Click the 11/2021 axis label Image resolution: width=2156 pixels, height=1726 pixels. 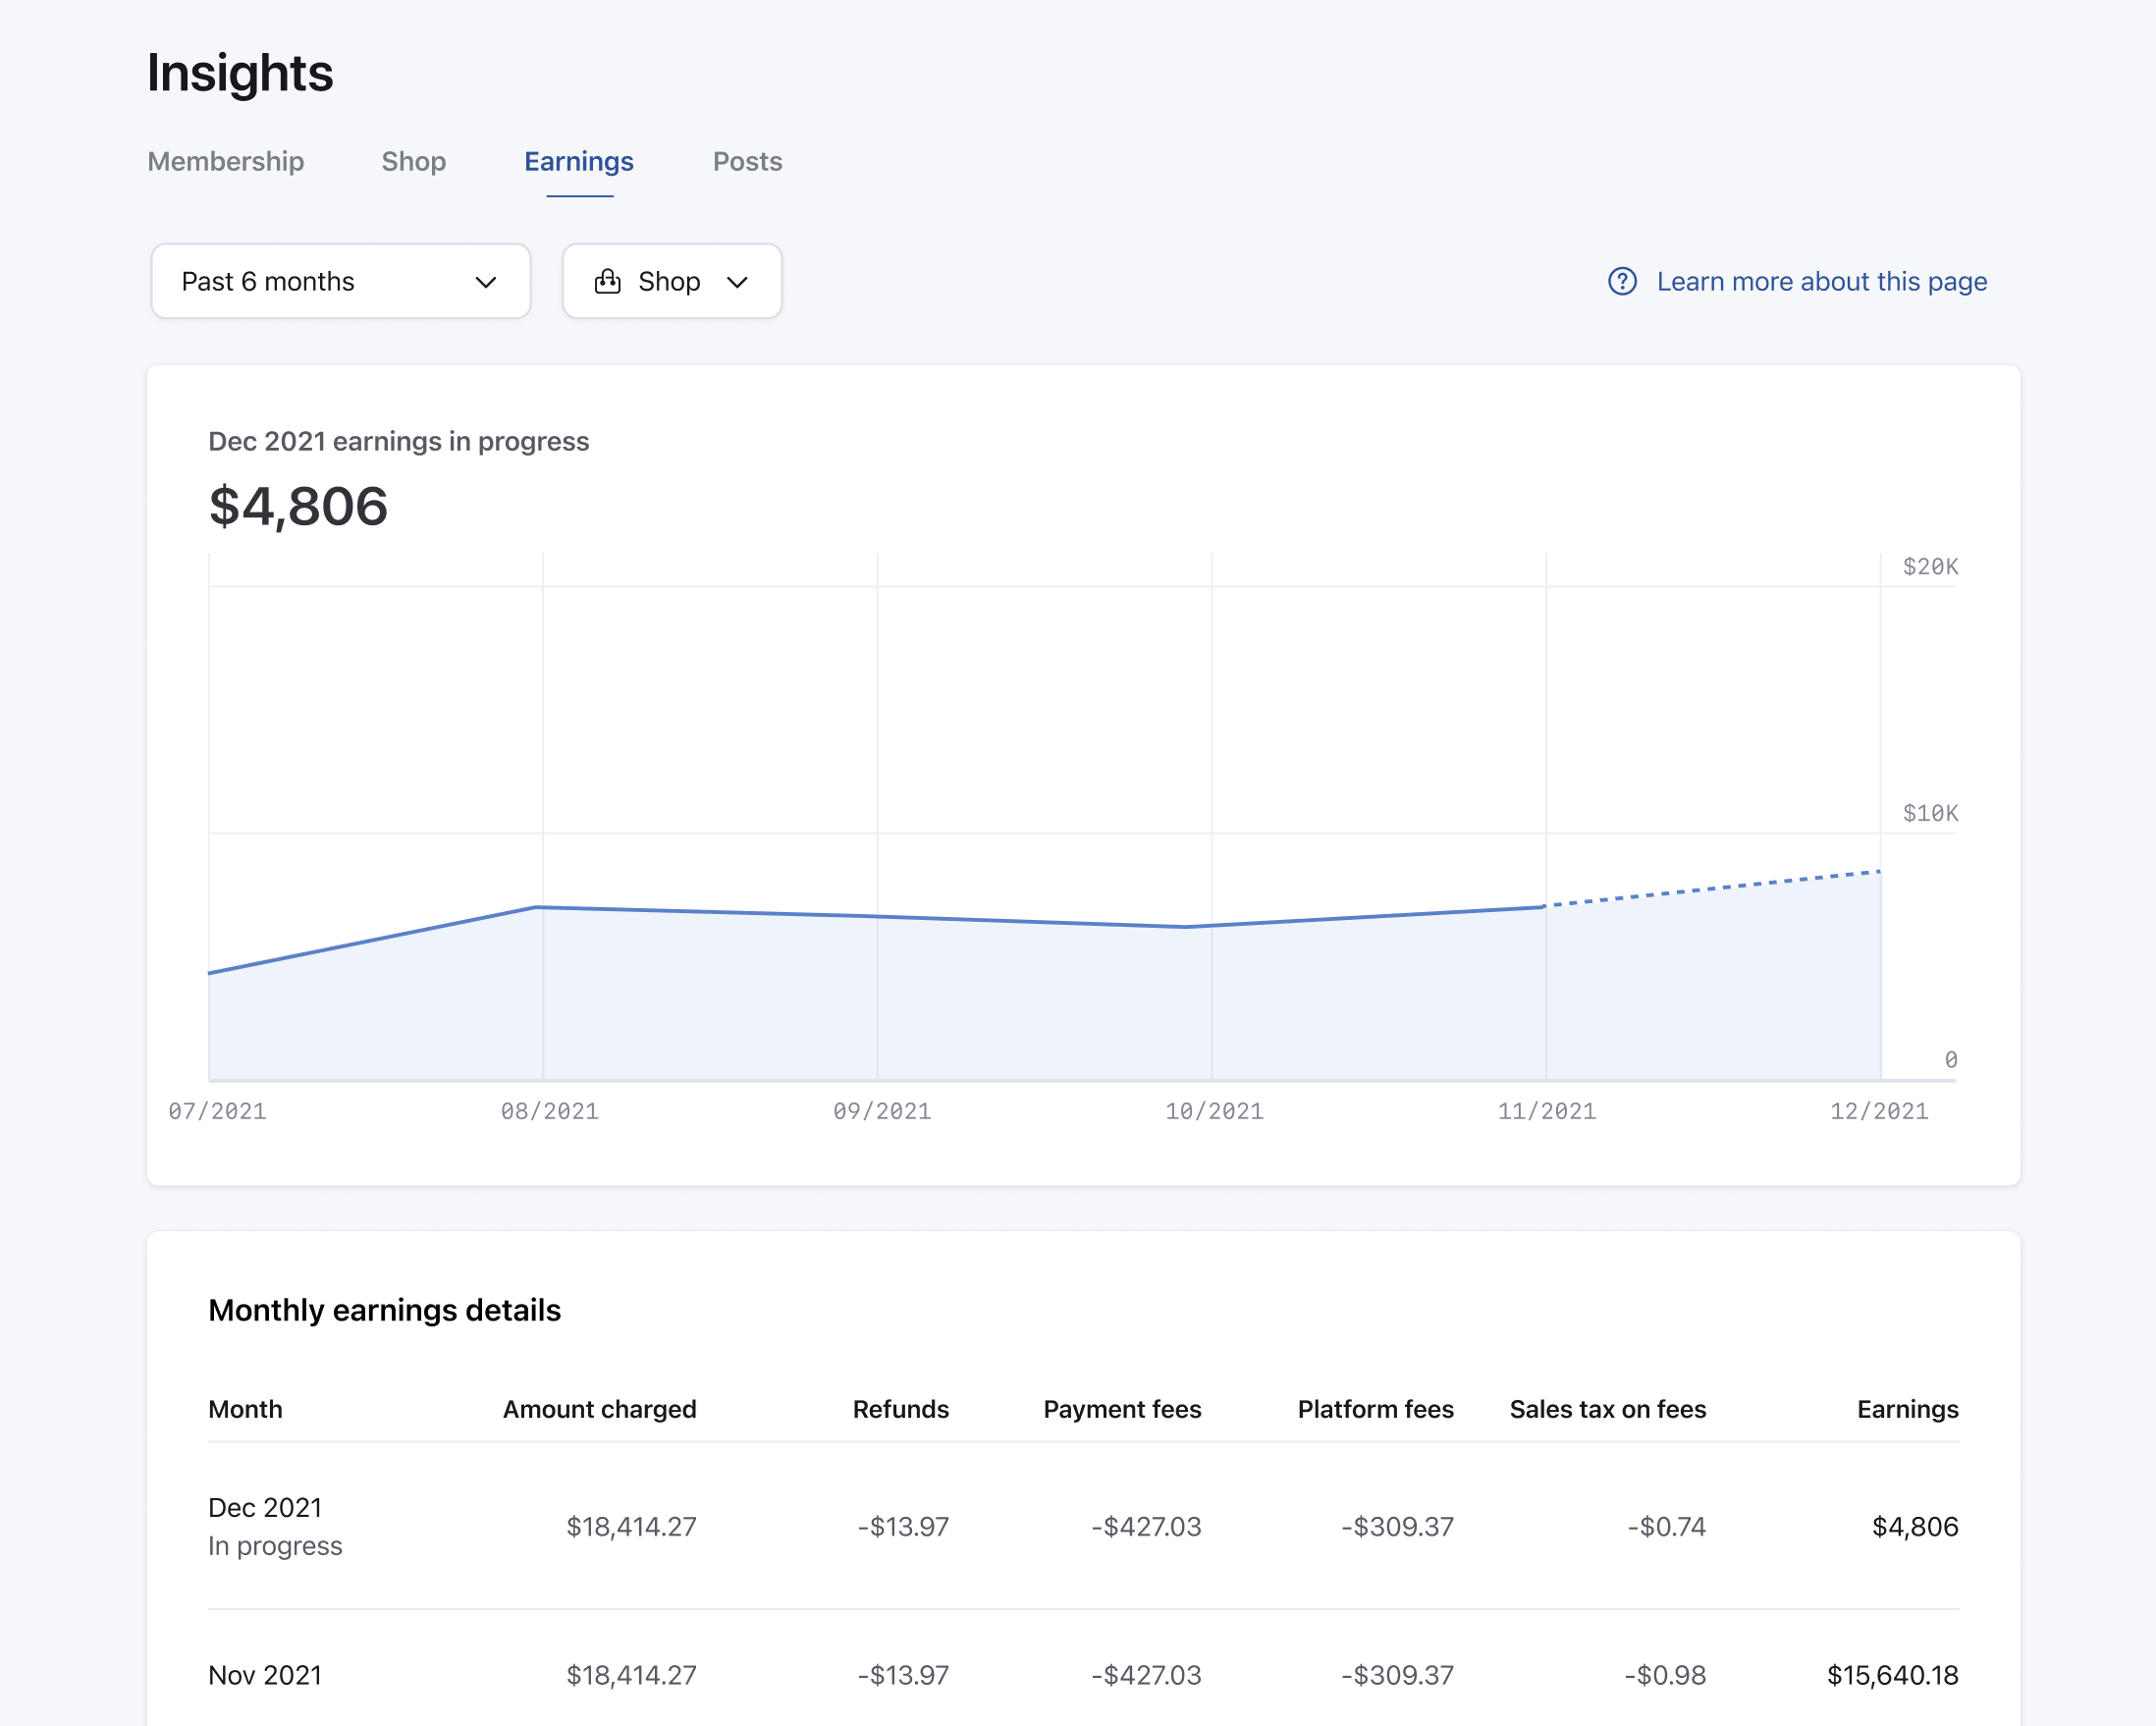tap(1547, 1111)
